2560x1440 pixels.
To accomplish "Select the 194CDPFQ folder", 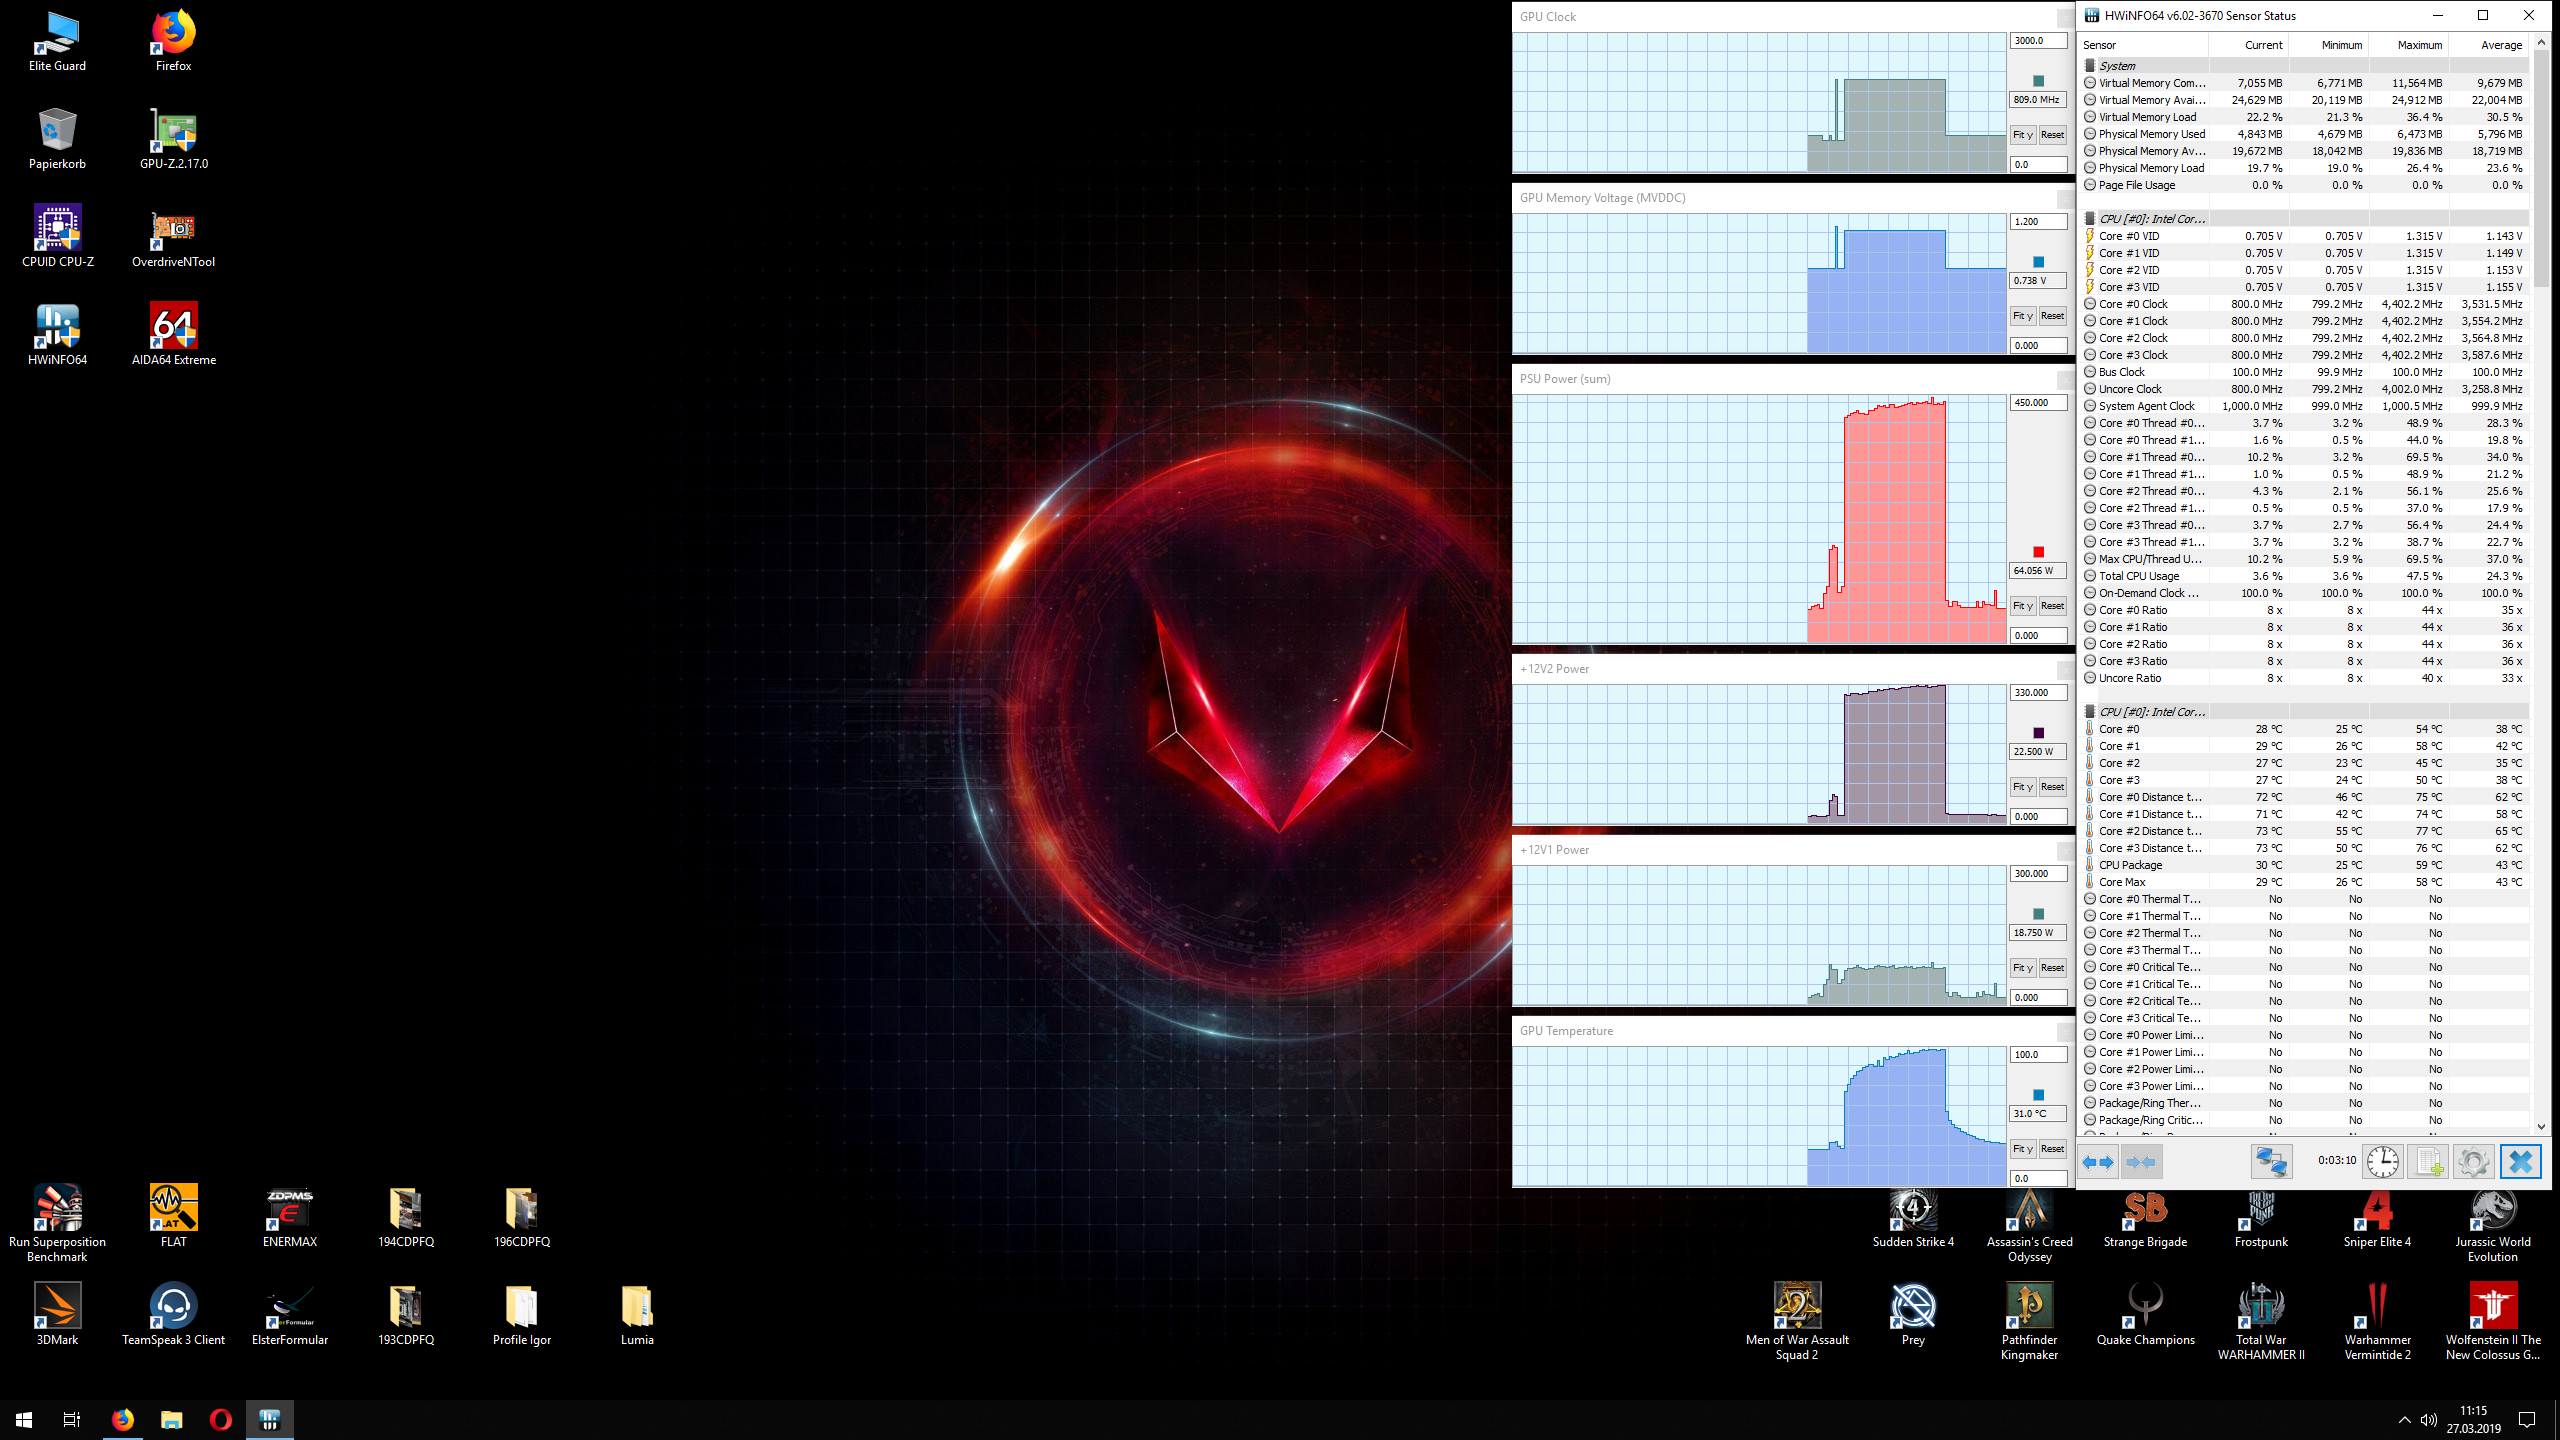I will tap(406, 1217).
